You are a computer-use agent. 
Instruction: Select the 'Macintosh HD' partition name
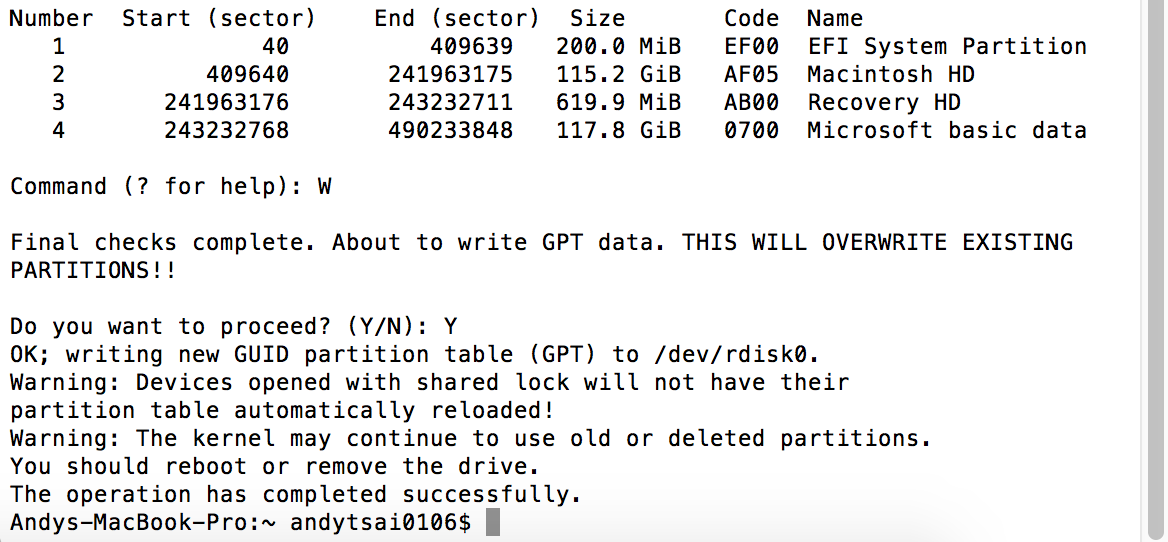[890, 75]
